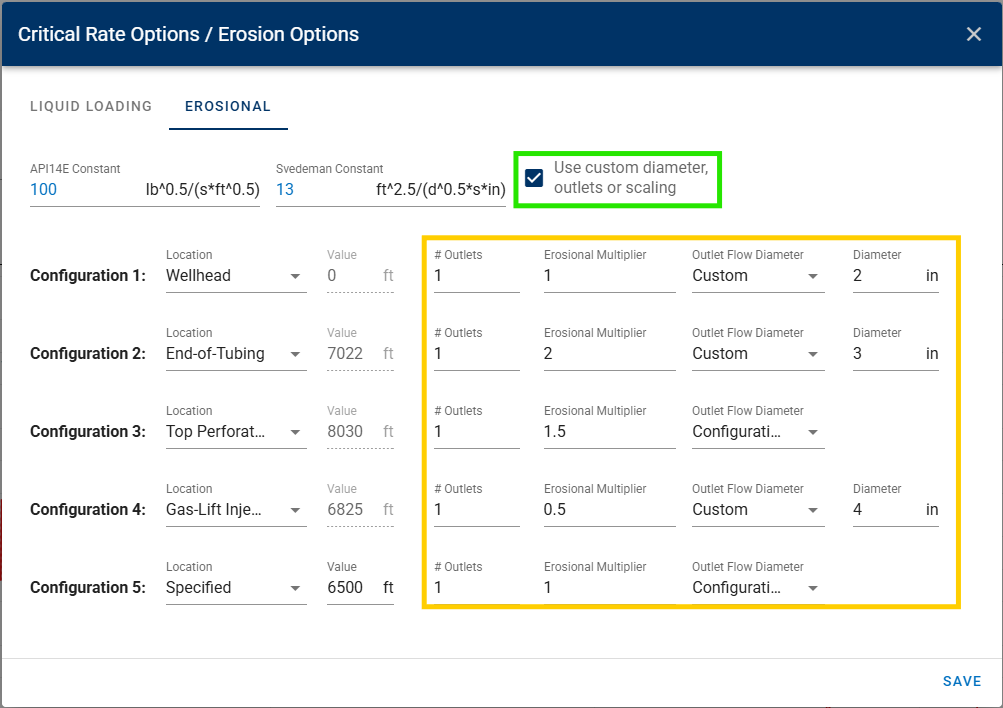
Task: Select the Erosional tab
Action: (x=228, y=106)
